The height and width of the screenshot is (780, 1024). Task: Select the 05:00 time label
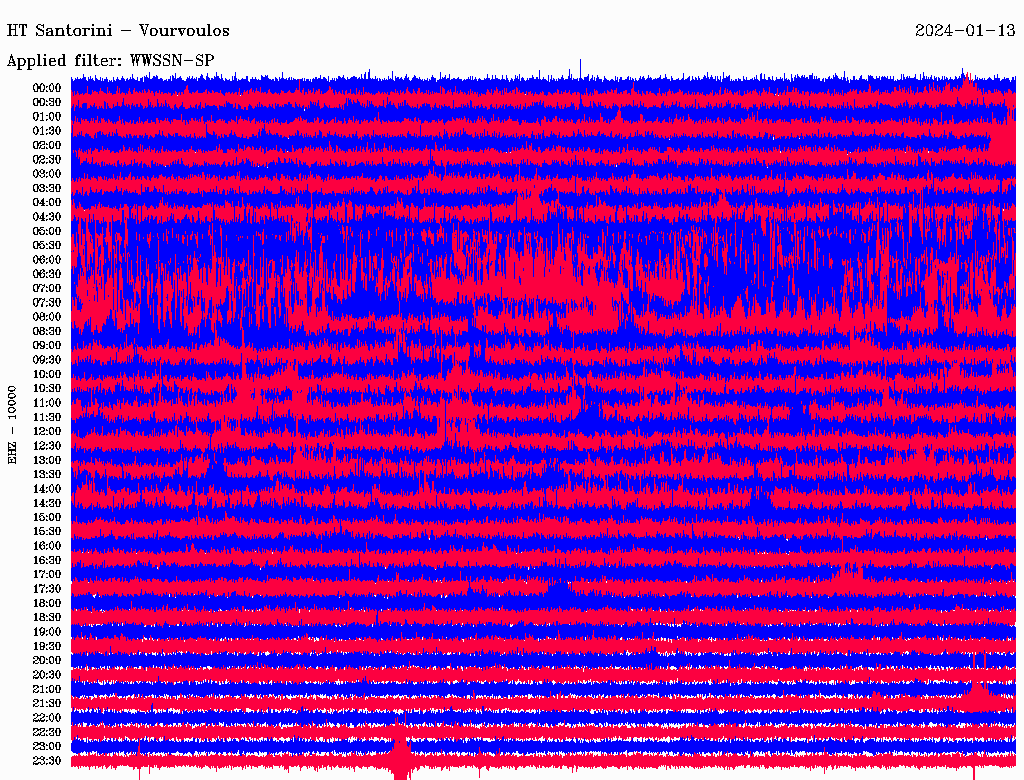(47, 231)
